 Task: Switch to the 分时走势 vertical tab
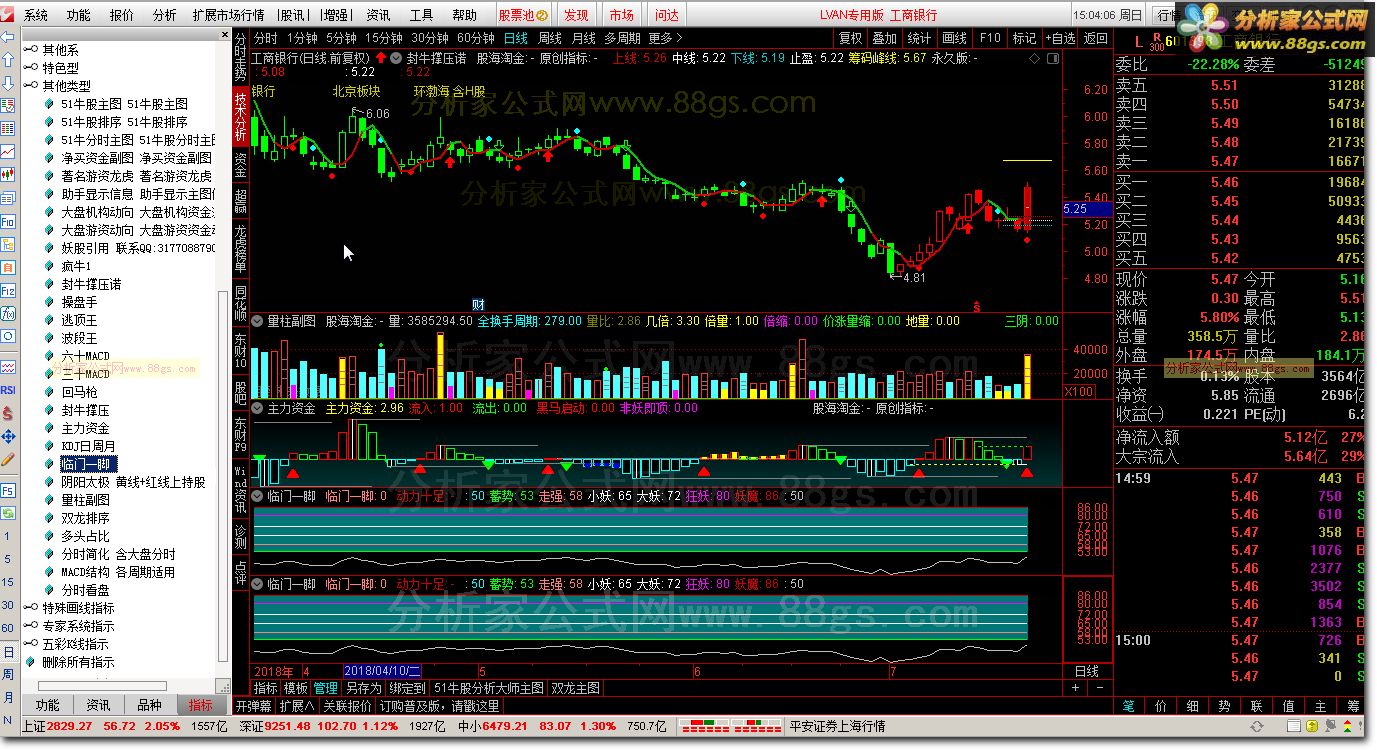coord(240,56)
